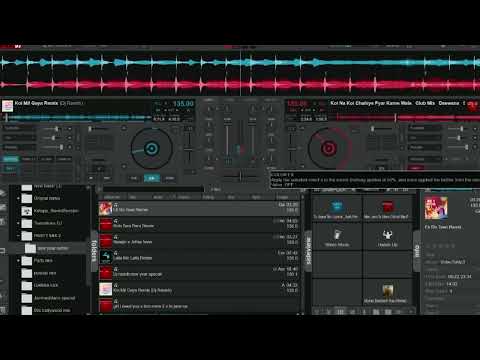Click the left deck gain knob in the mixer
Screen dimensions: 480x360
227,108
